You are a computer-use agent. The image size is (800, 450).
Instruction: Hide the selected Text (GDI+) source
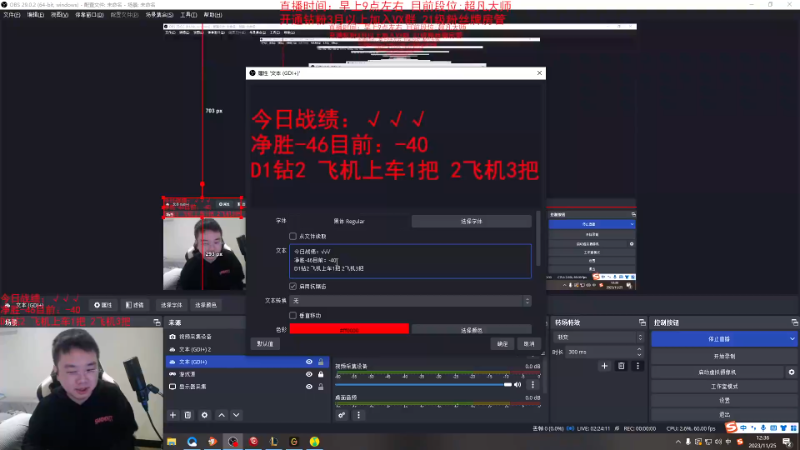[x=309, y=362]
